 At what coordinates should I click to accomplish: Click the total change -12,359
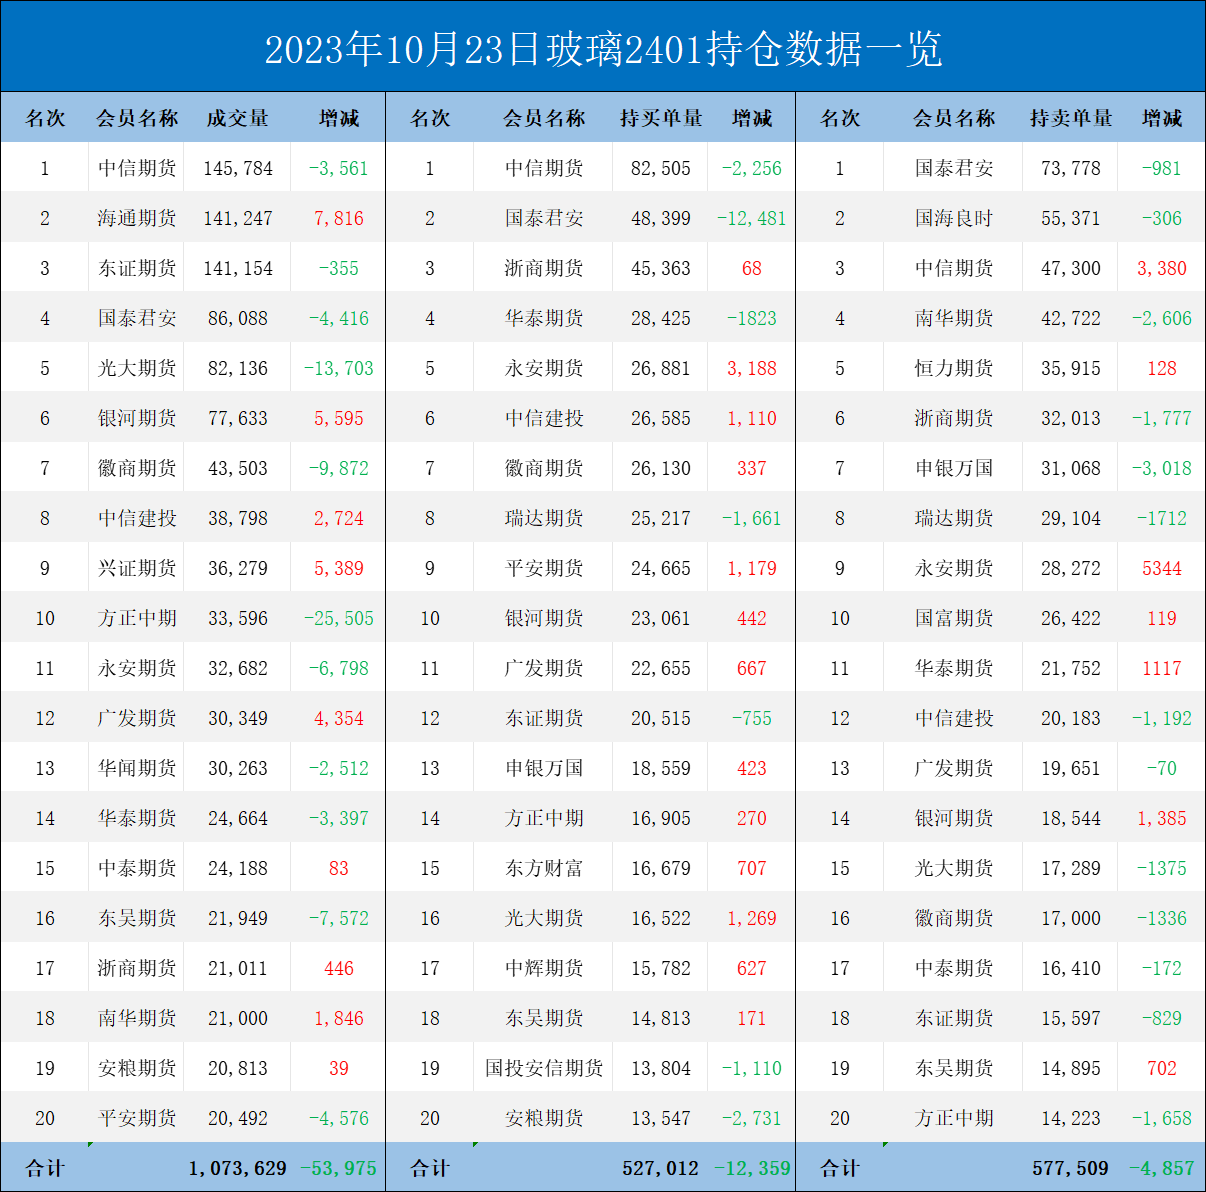coord(752,1168)
